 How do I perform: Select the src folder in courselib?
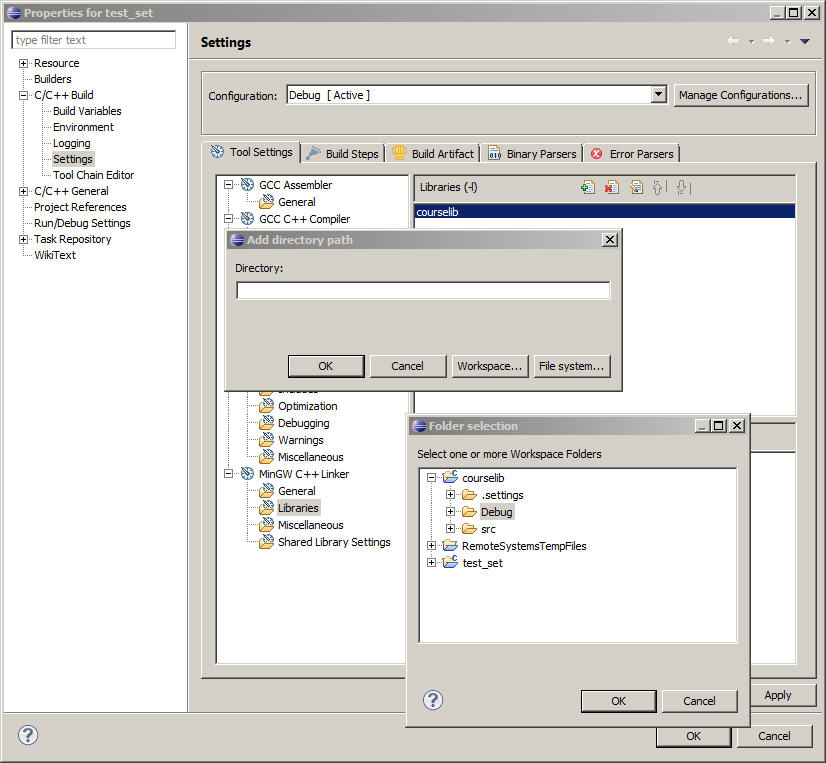coord(487,529)
